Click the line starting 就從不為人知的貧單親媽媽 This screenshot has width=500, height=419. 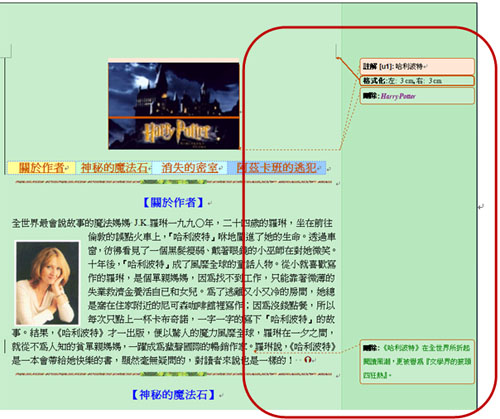click(x=173, y=347)
